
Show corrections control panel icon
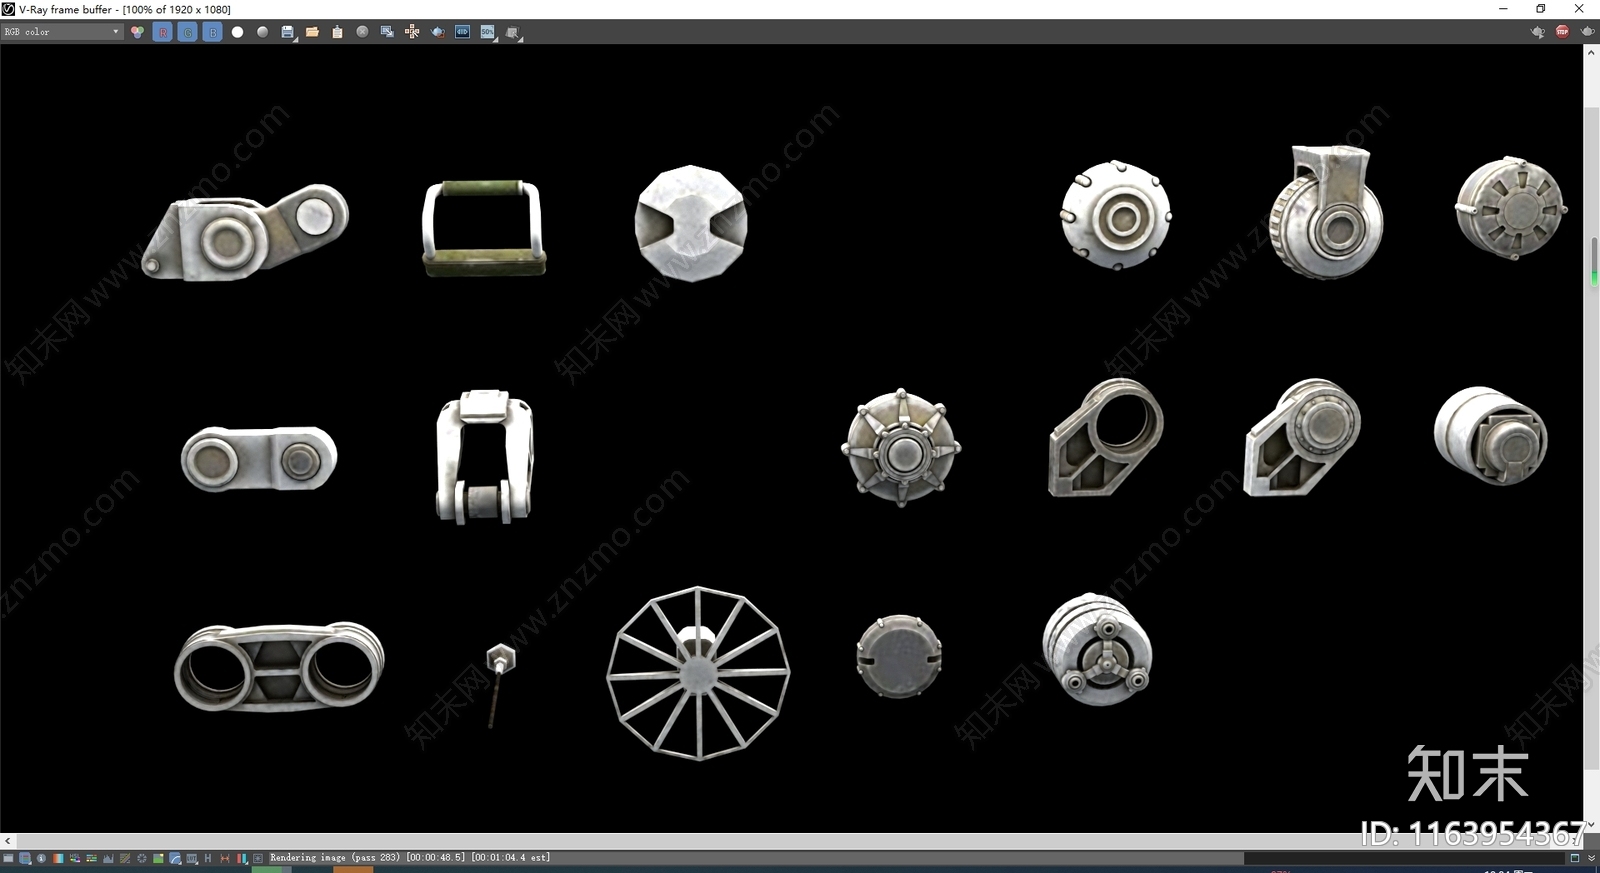(x=8, y=858)
